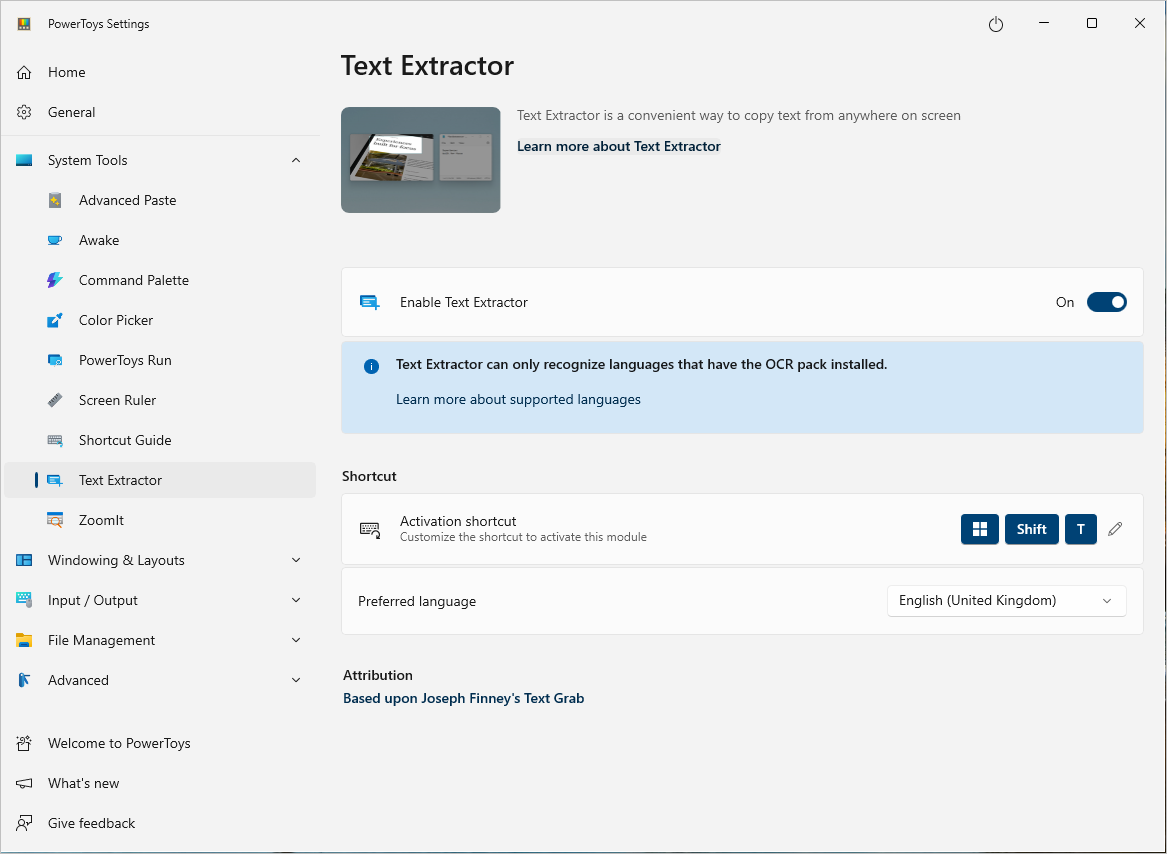Click the PowerToys app logo icon

tap(24, 24)
